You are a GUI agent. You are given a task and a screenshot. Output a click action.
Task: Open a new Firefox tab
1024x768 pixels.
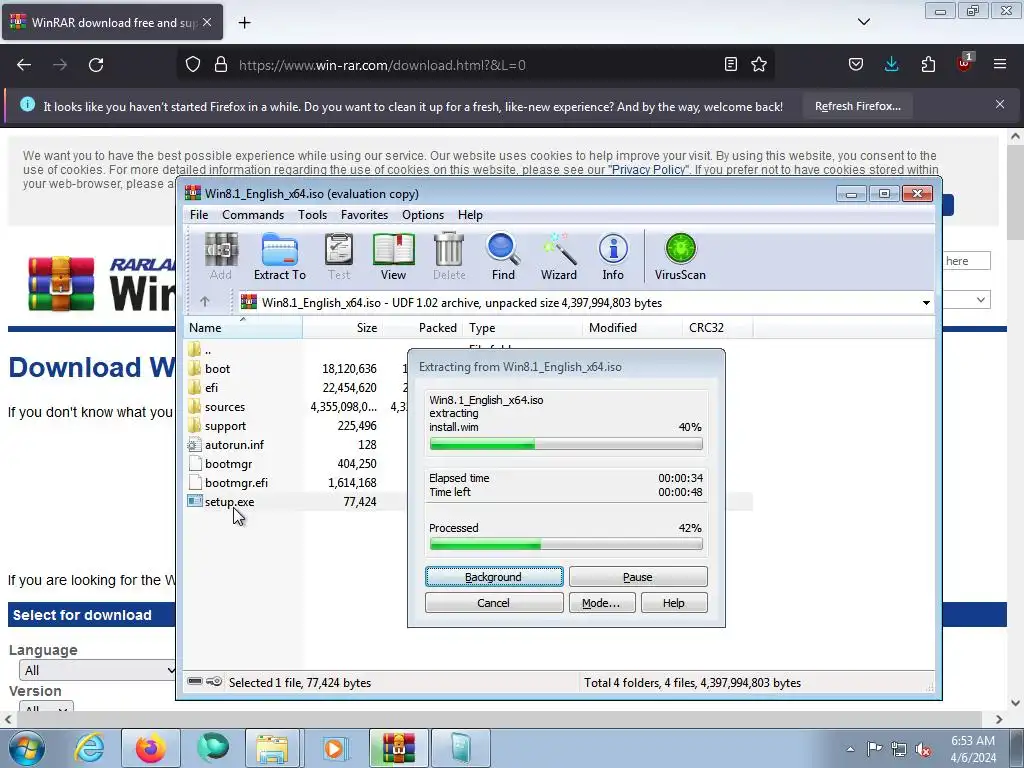pyautogui.click(x=244, y=23)
